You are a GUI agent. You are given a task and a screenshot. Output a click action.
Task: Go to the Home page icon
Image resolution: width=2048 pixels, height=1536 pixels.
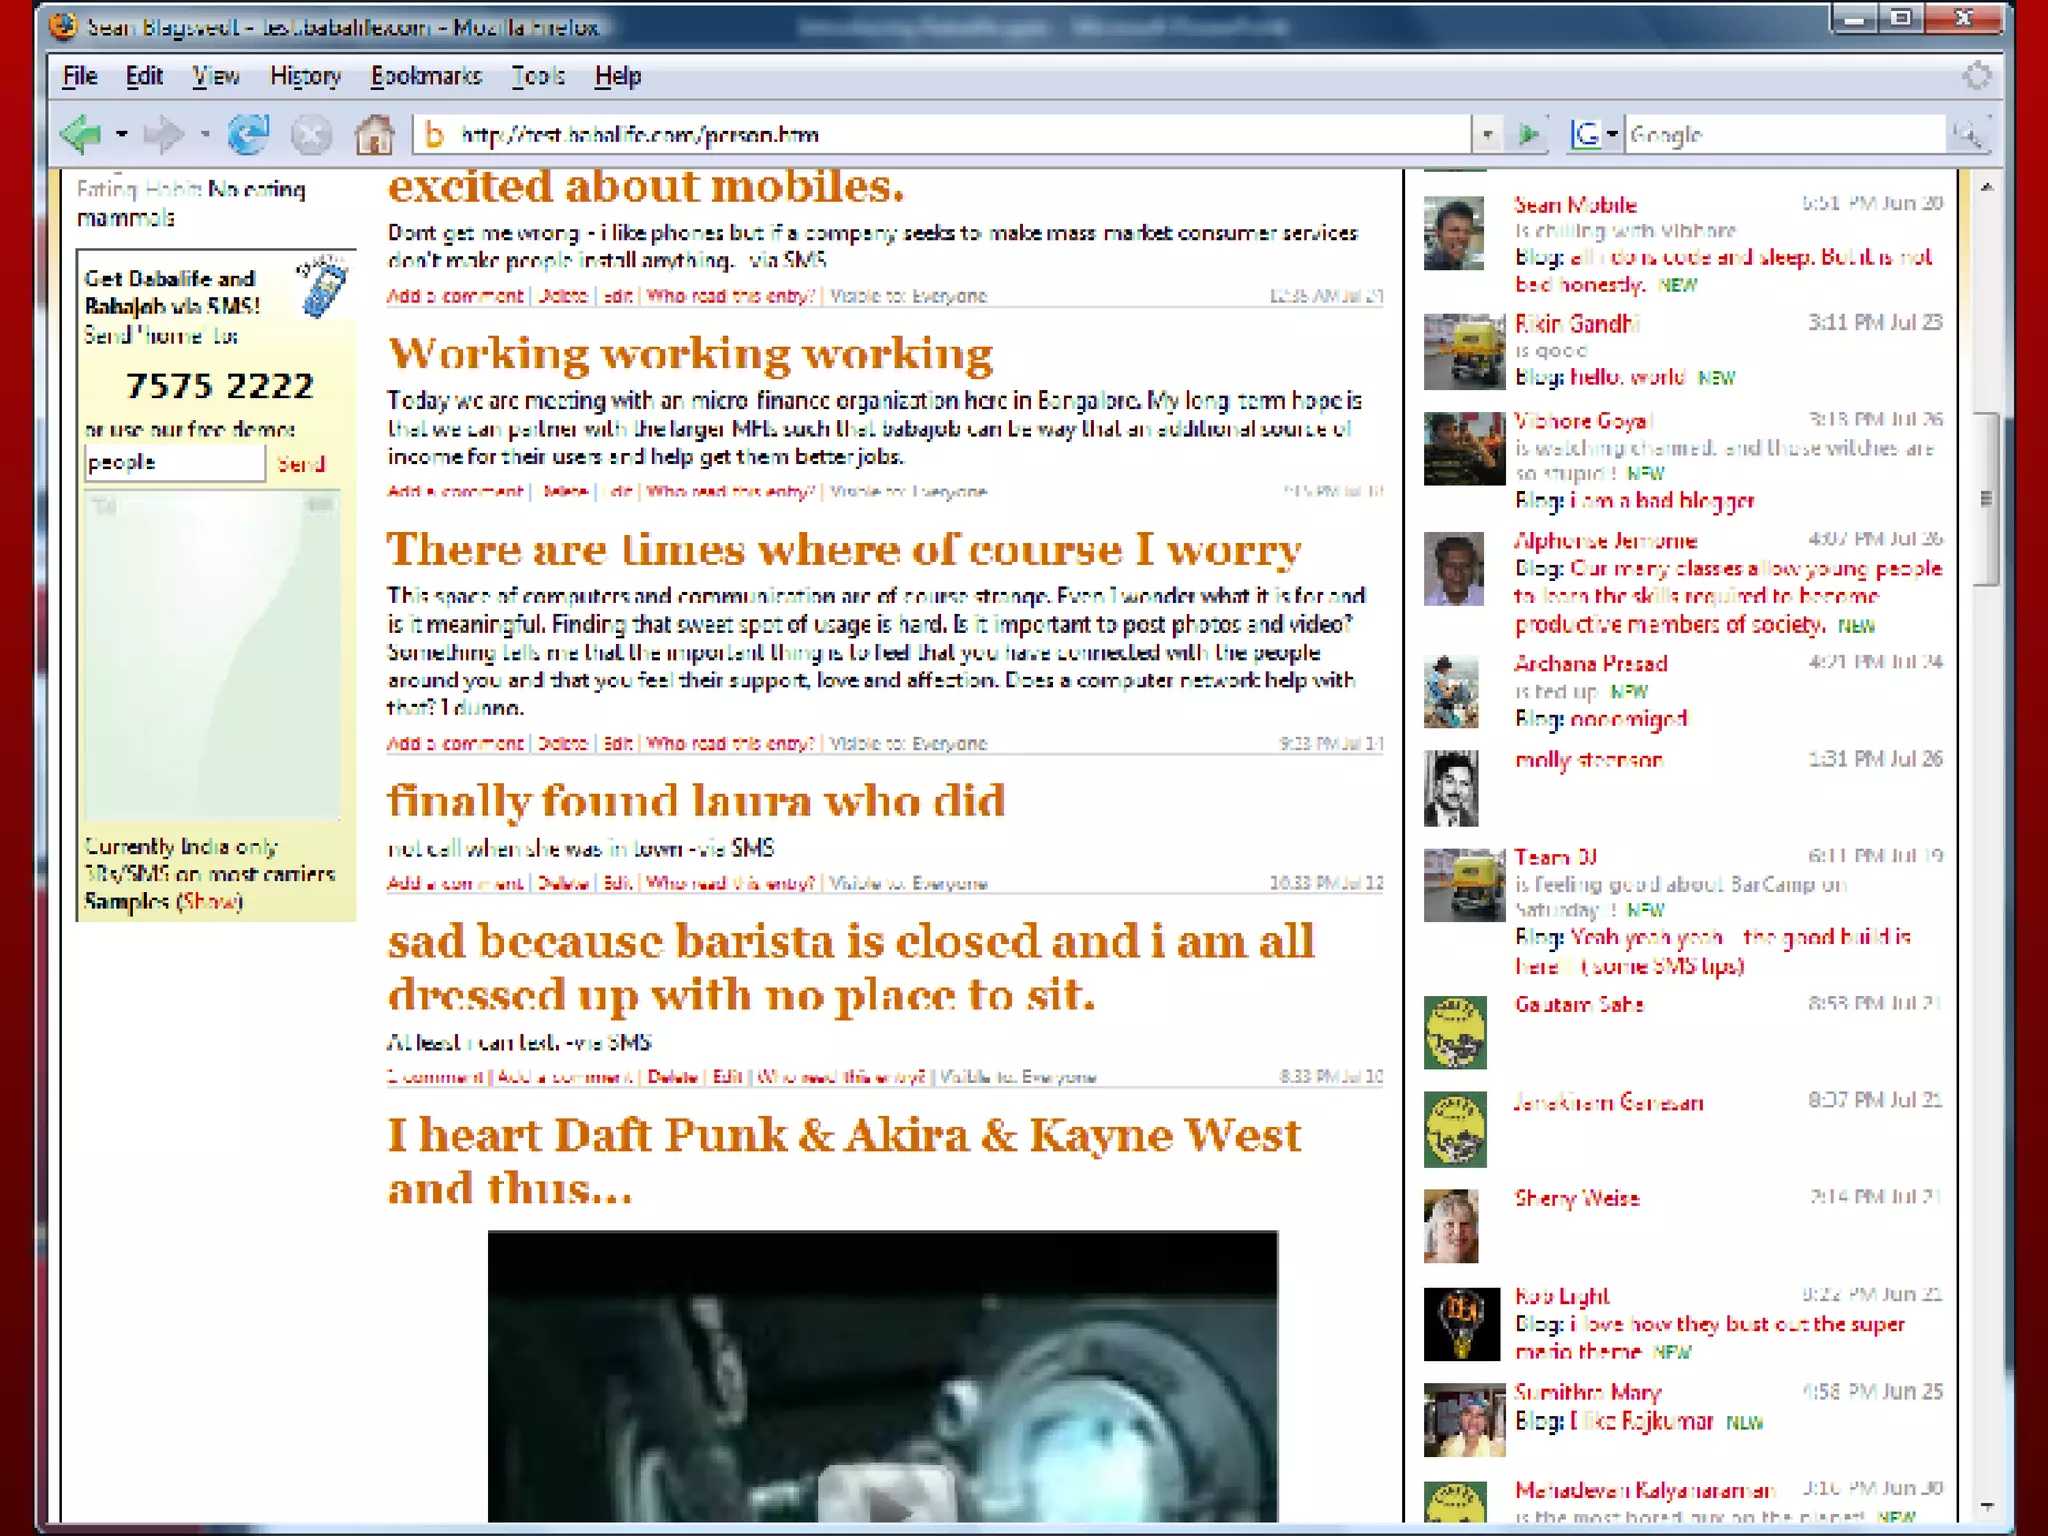374,134
